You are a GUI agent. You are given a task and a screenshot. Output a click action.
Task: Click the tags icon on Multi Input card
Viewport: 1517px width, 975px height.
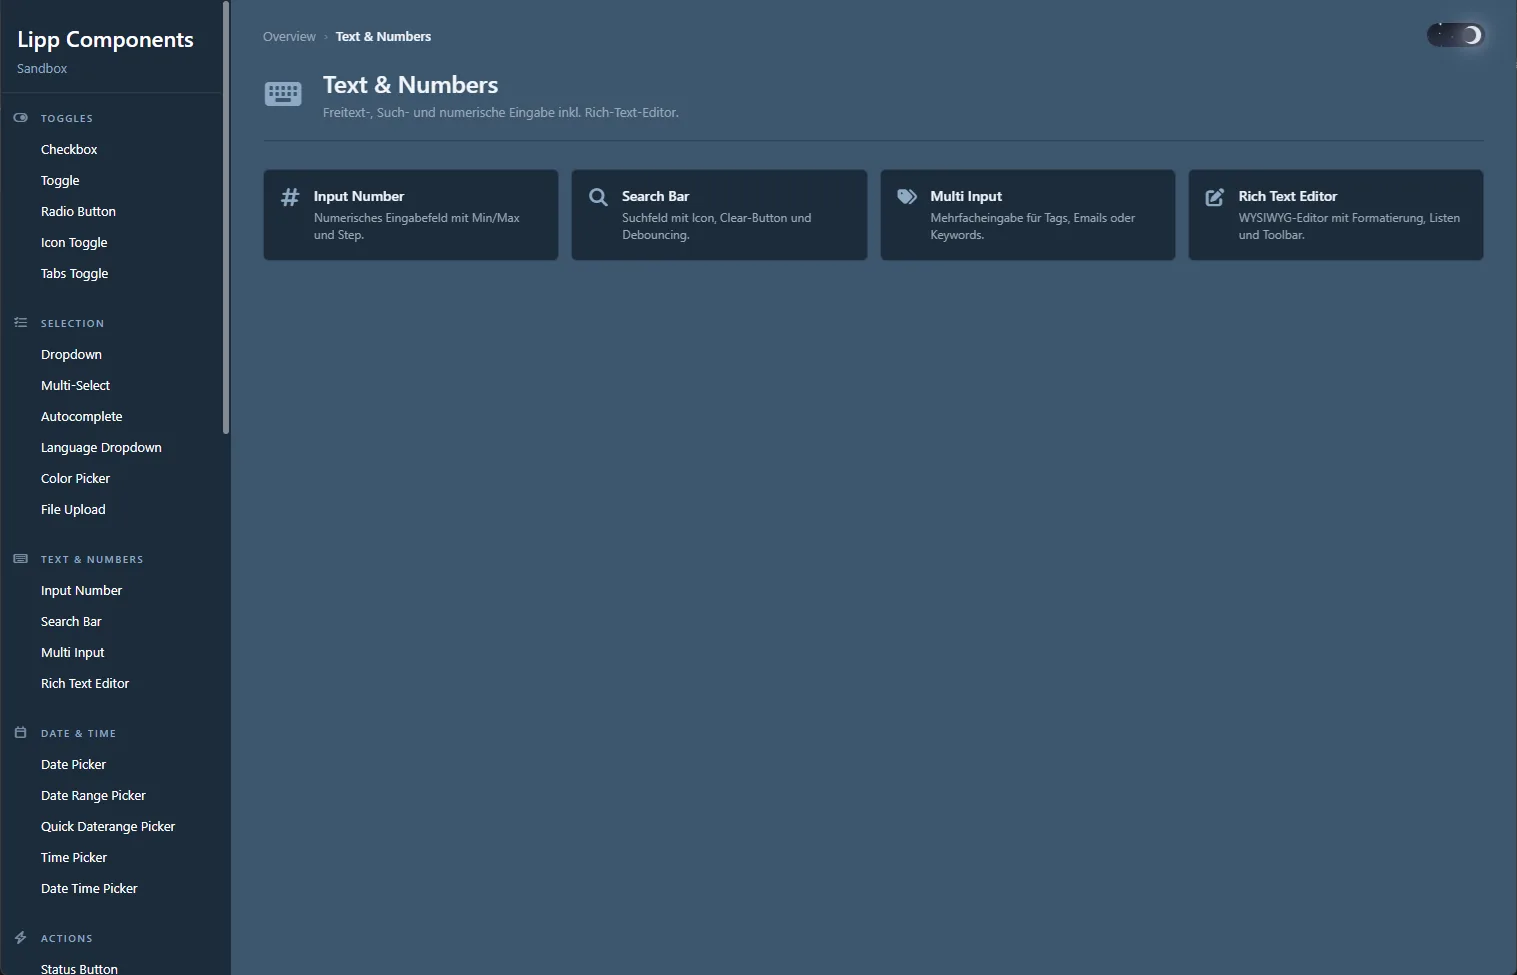coord(907,197)
